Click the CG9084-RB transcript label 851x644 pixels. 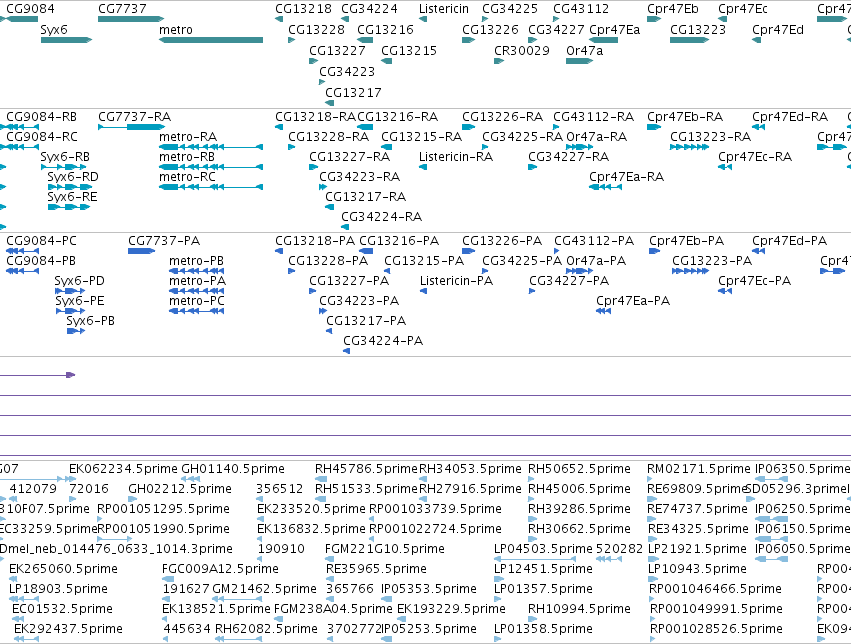click(x=41, y=117)
